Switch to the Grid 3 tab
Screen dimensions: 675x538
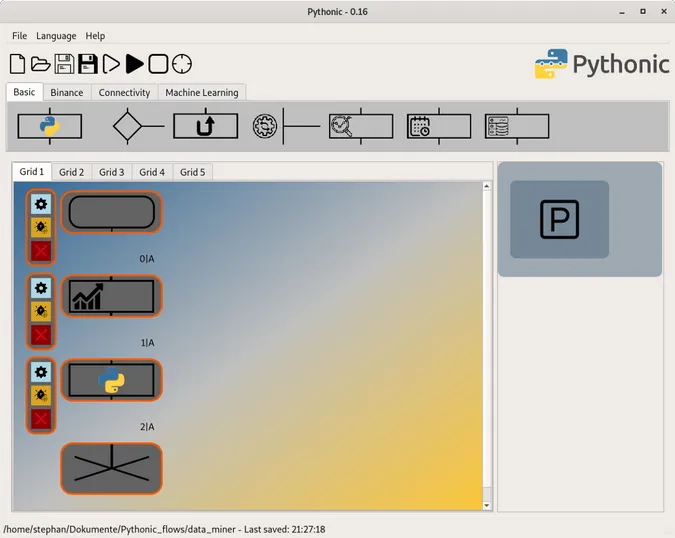tap(112, 172)
